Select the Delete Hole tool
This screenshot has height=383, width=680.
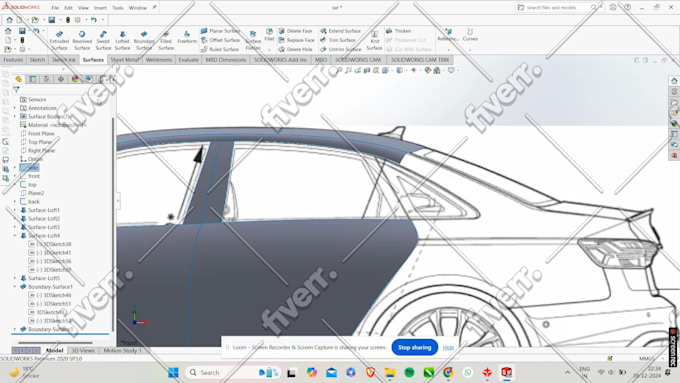point(295,49)
